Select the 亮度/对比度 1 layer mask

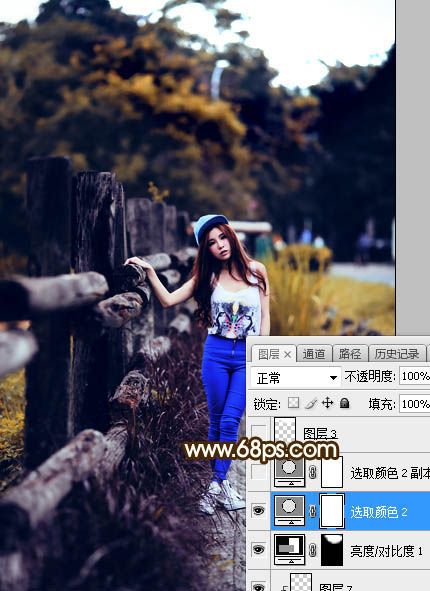(x=332, y=550)
